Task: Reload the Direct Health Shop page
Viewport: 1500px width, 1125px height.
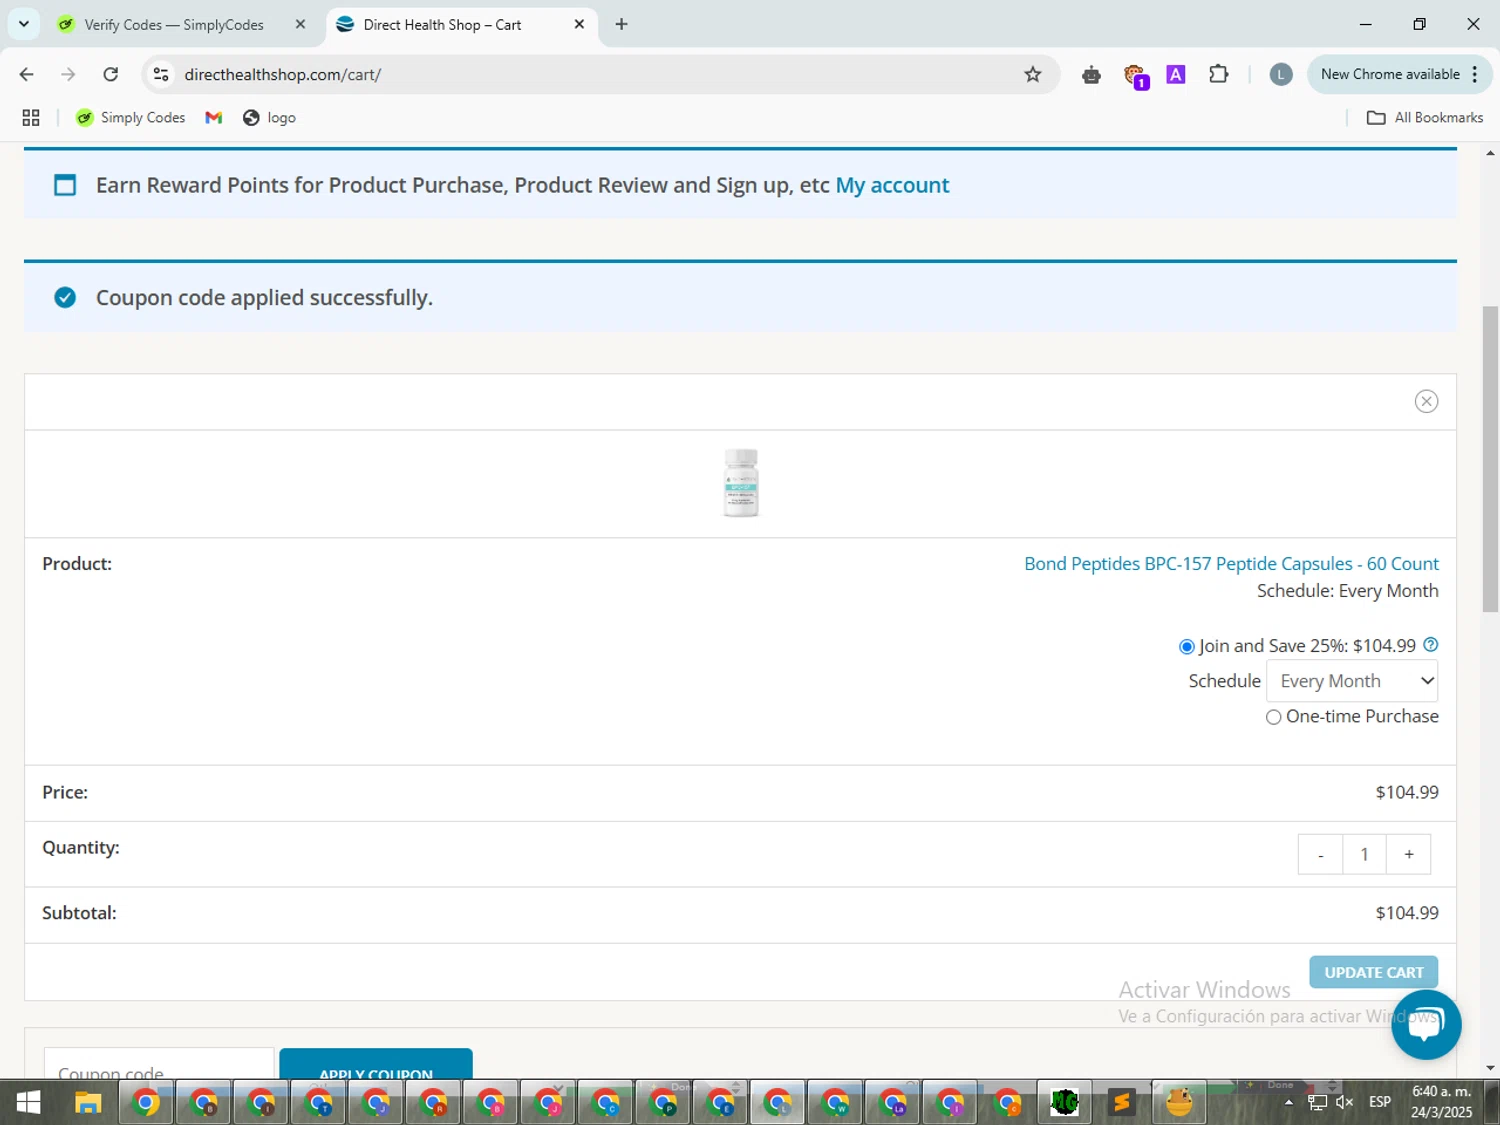Action: (111, 74)
